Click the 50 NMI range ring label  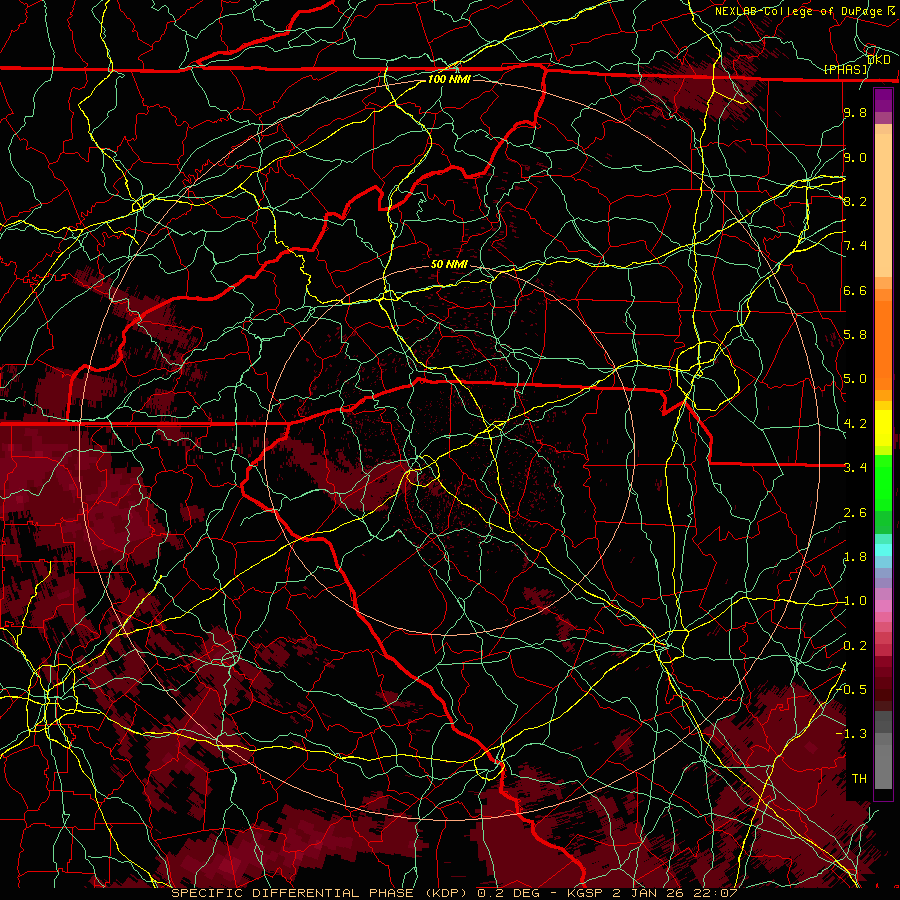click(449, 264)
